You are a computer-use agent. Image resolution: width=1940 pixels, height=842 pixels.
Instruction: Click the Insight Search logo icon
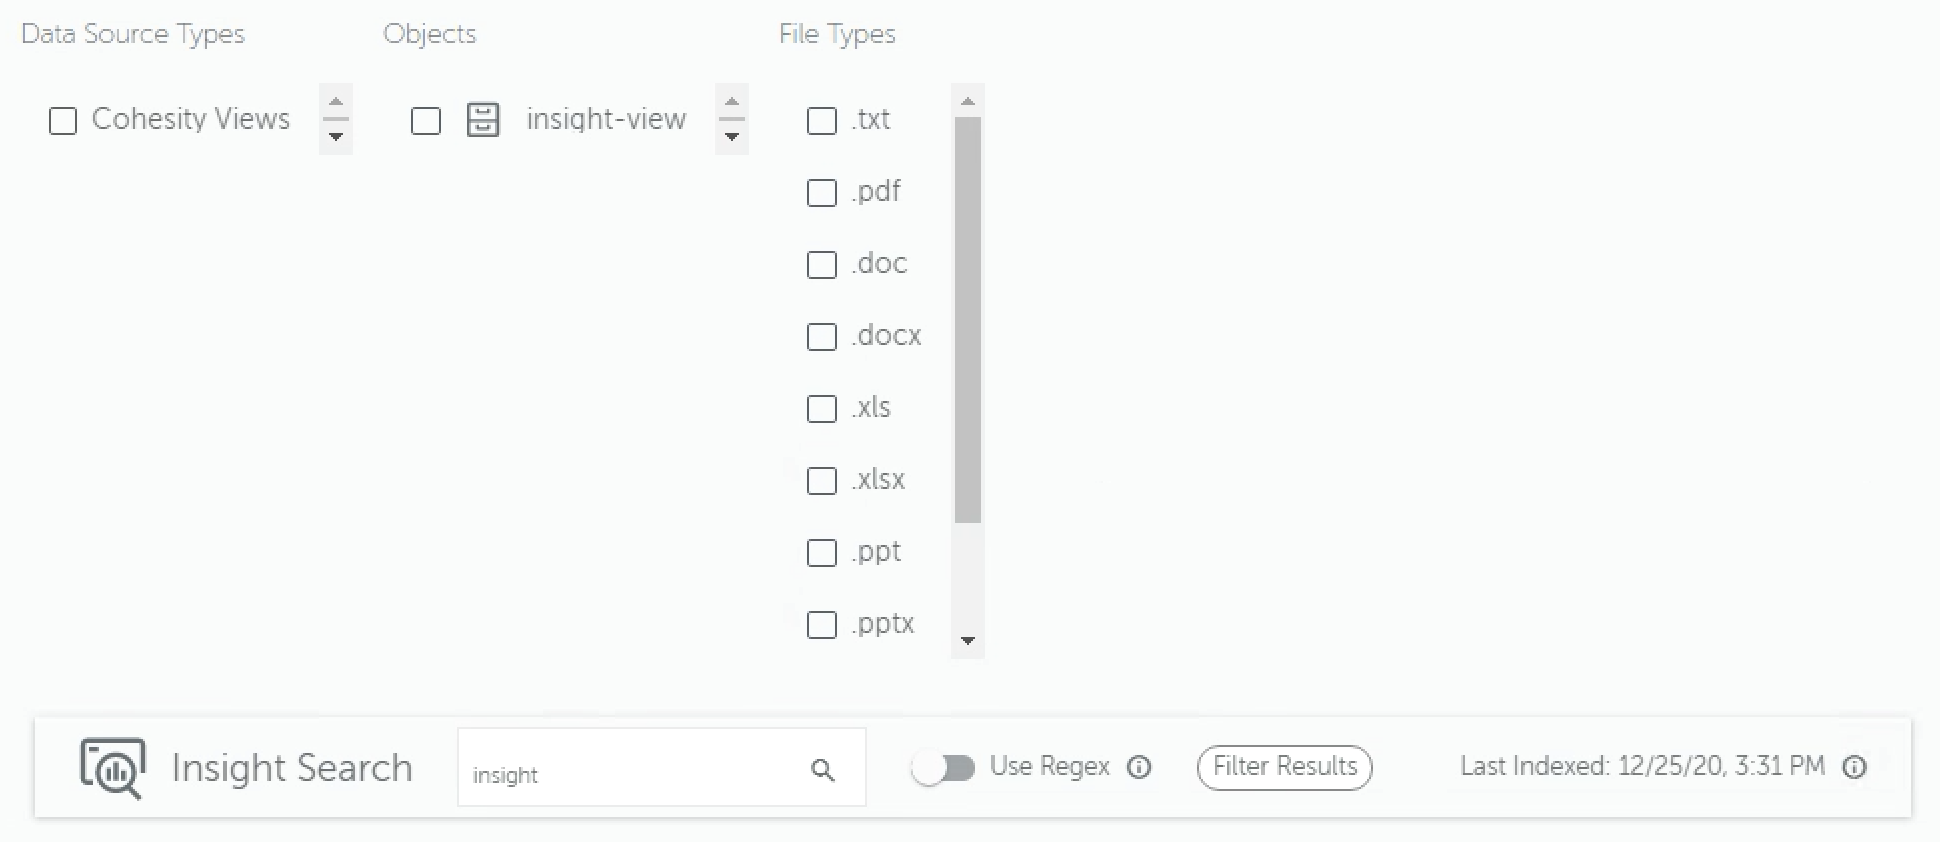point(113,767)
